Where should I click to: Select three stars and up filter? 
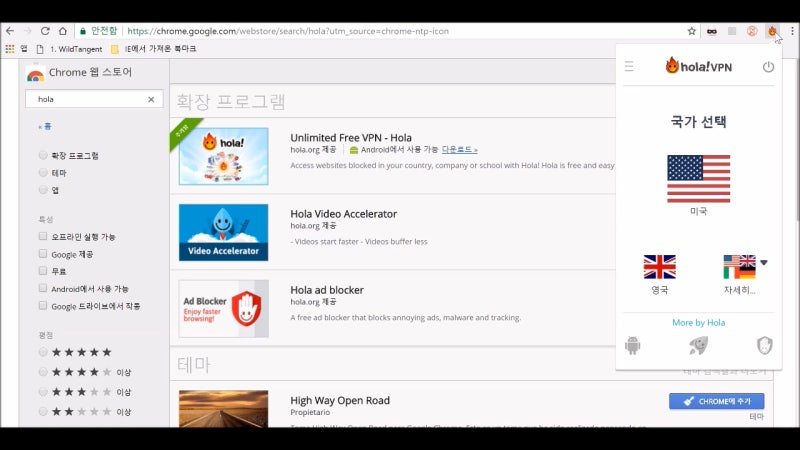click(43, 392)
